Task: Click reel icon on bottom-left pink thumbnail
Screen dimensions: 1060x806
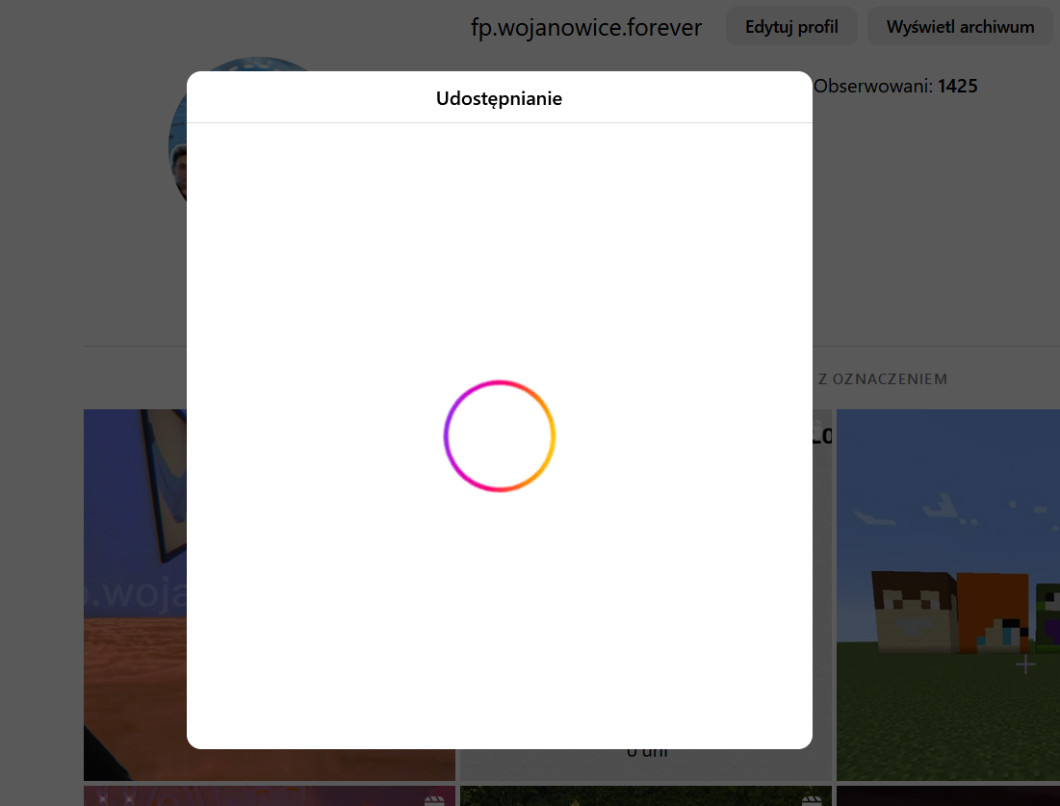Action: (x=434, y=800)
